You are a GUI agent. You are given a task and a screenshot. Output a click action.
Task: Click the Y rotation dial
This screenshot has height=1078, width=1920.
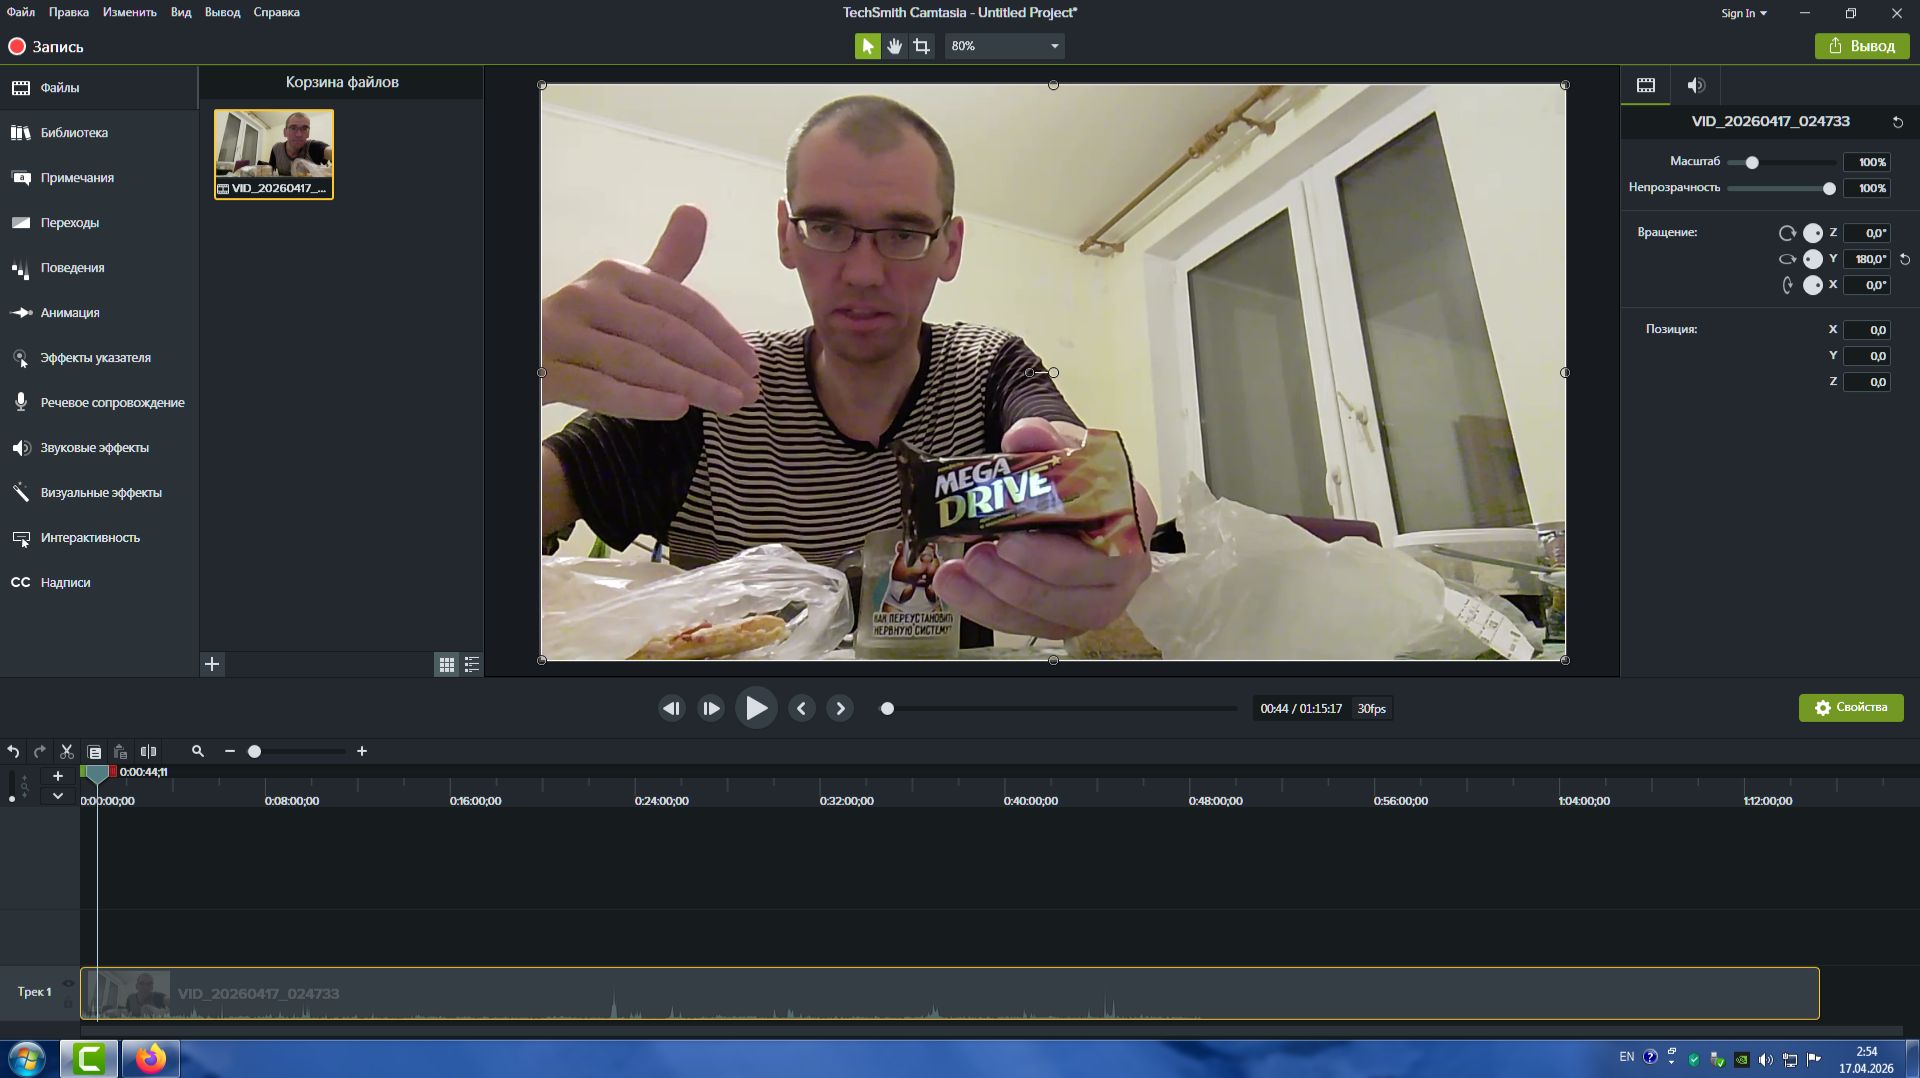tap(1812, 259)
